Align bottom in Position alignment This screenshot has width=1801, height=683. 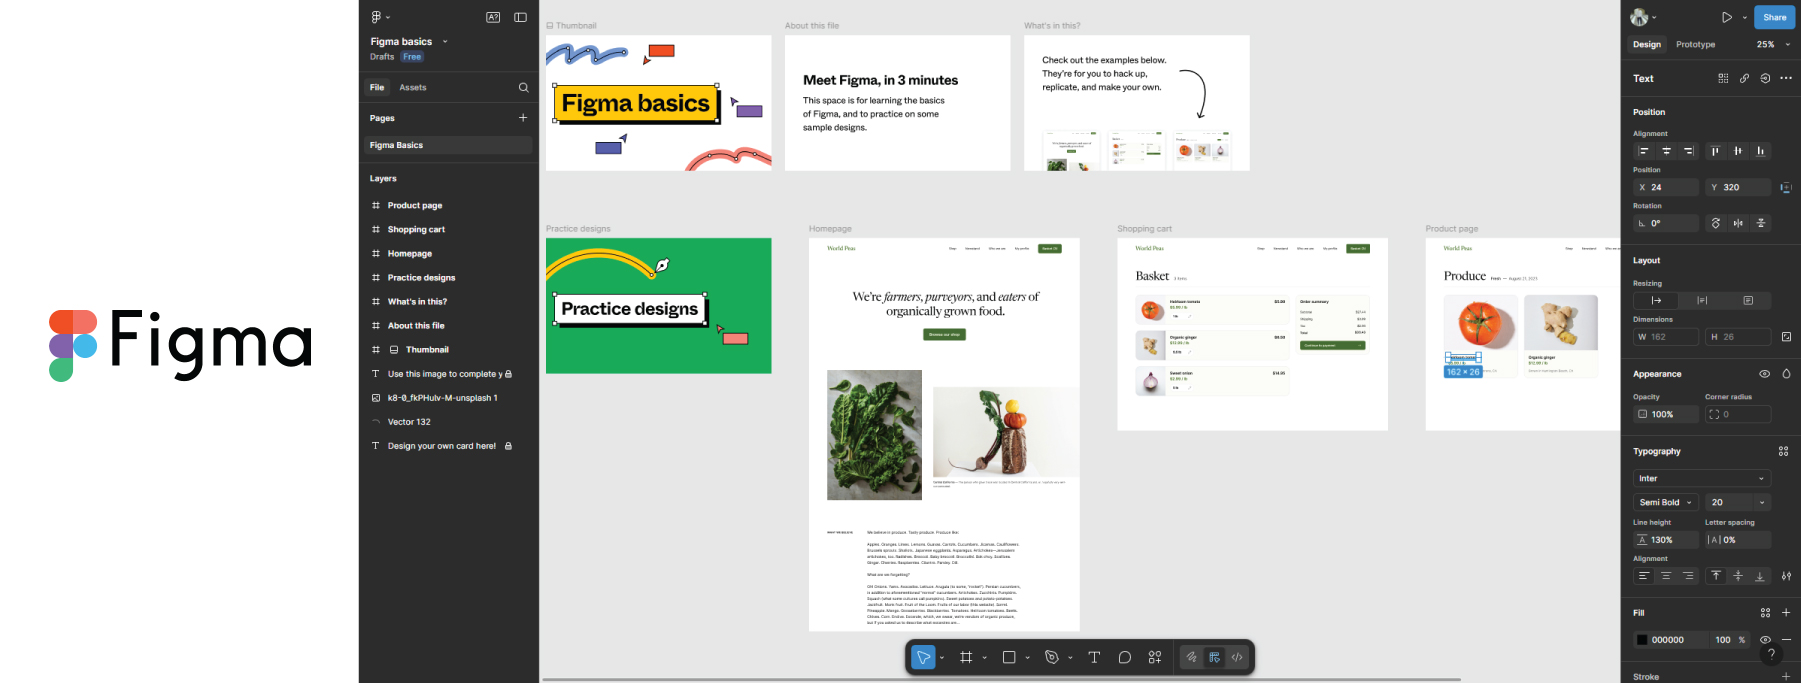click(1760, 151)
